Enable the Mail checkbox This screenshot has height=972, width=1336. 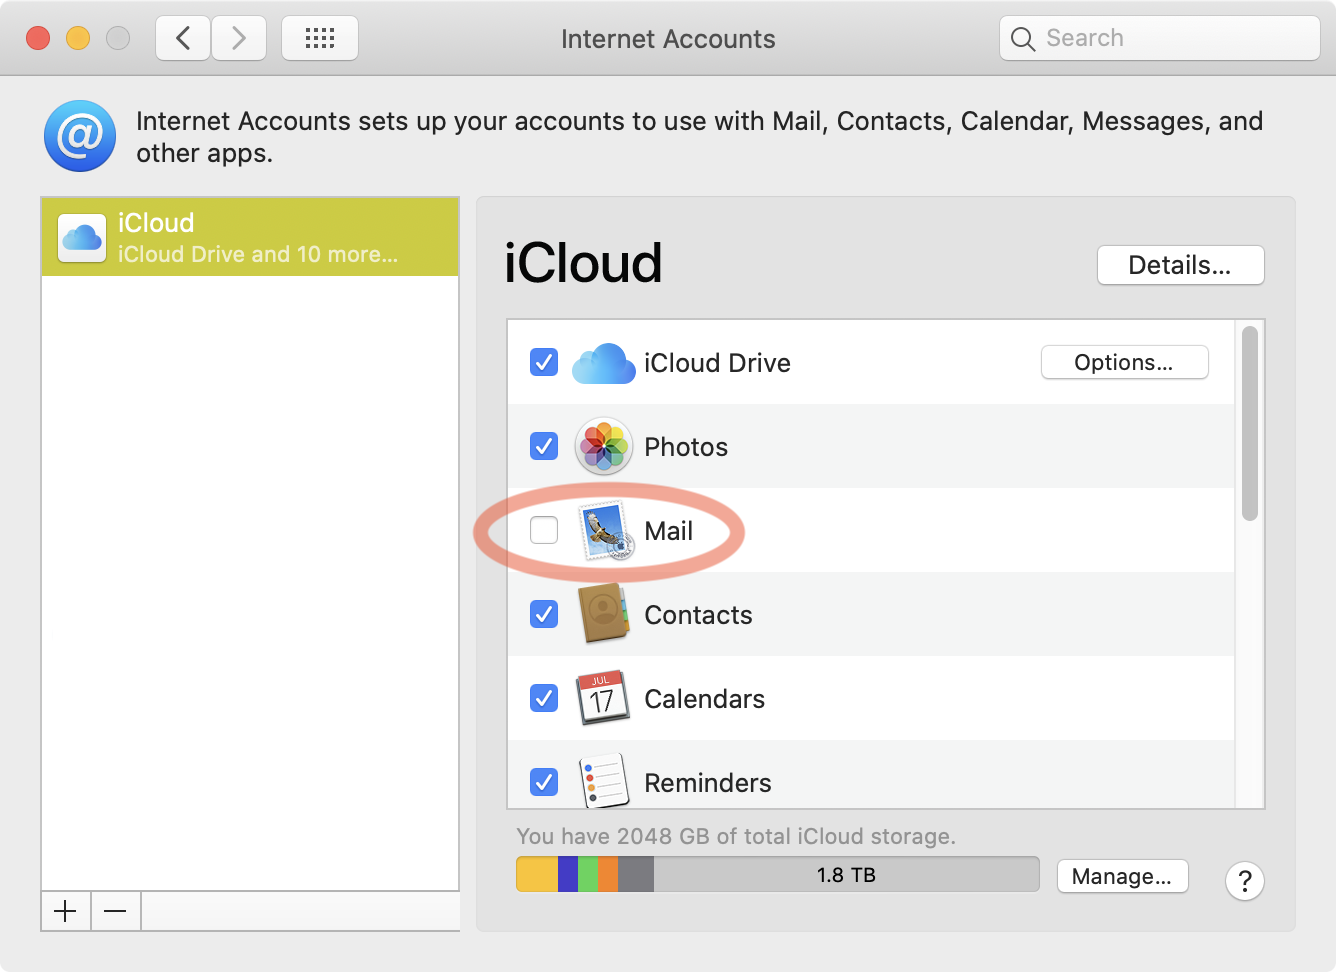click(x=544, y=530)
